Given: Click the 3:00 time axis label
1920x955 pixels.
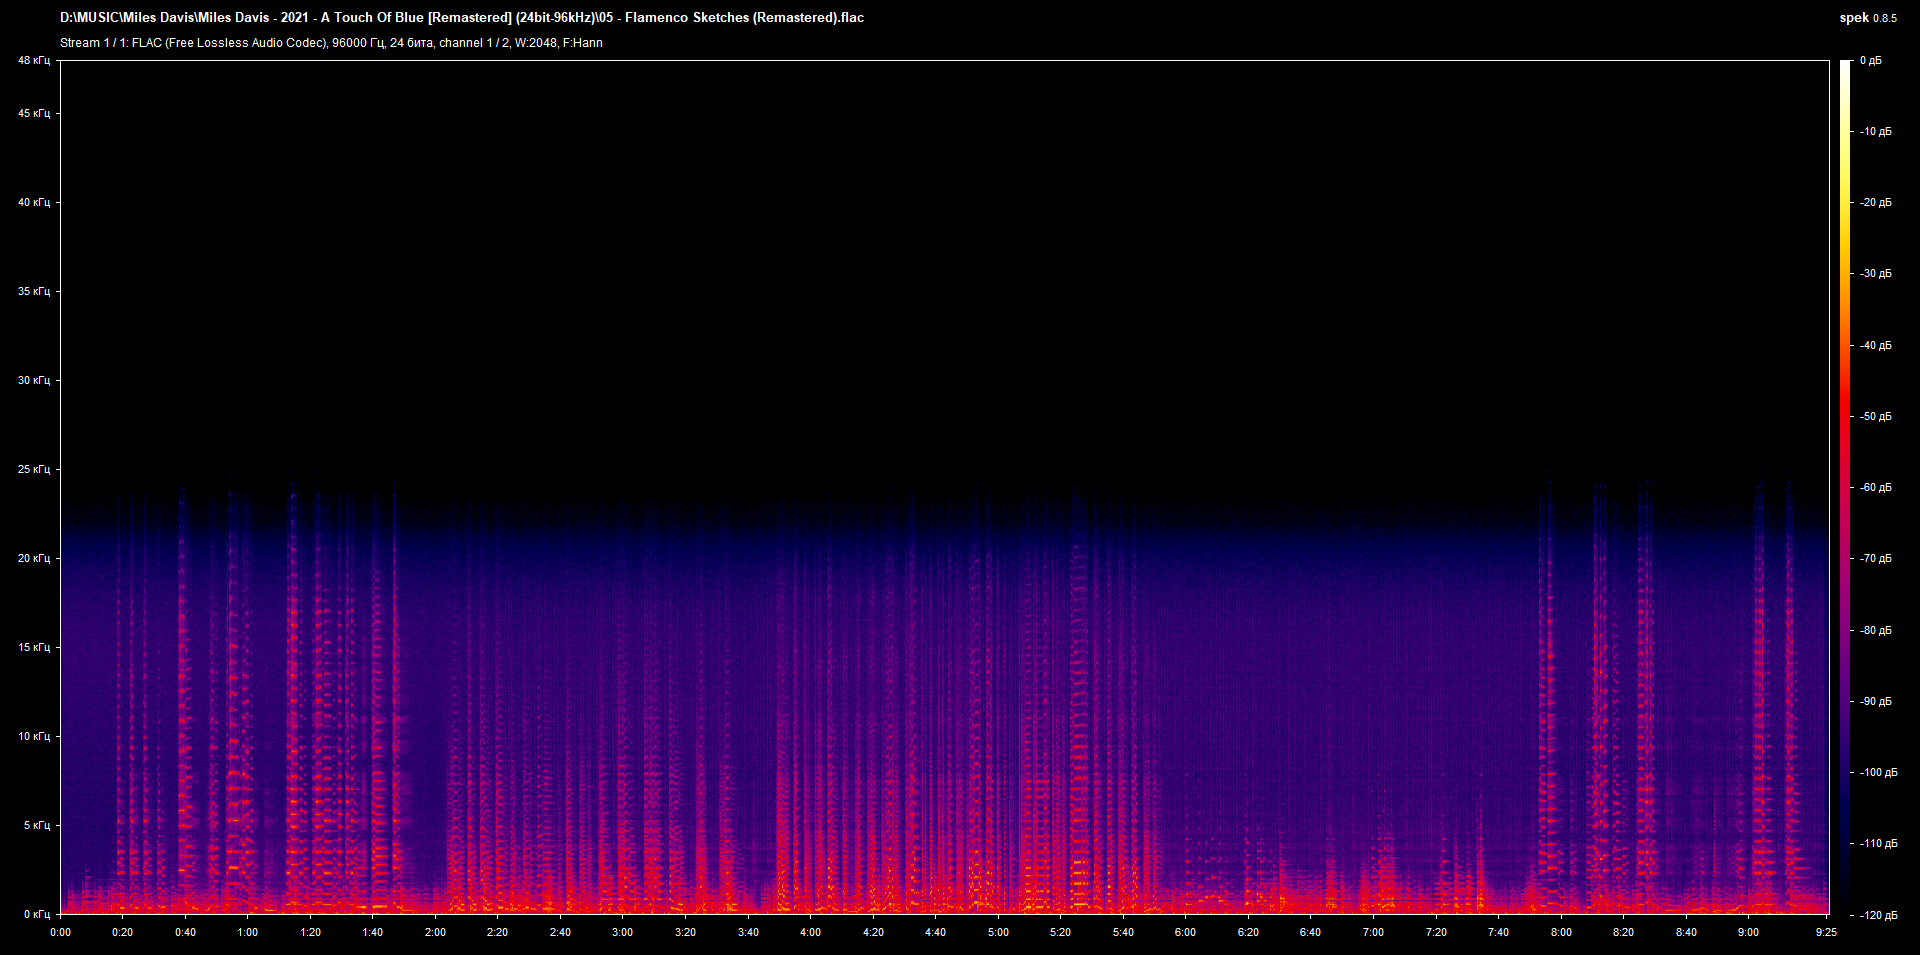Looking at the screenshot, I should pos(622,932).
